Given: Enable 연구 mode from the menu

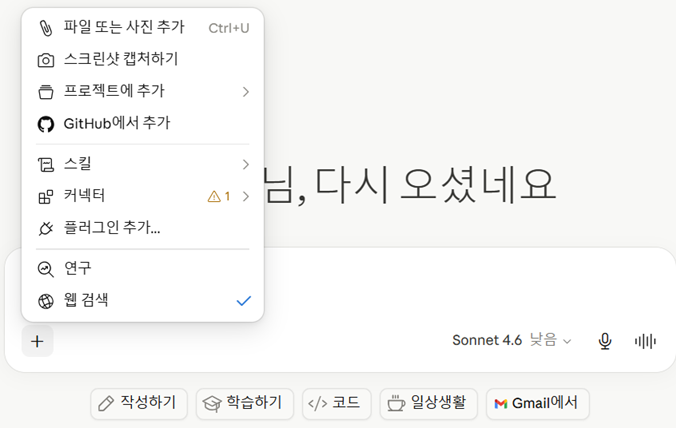Looking at the screenshot, I should (143, 269).
